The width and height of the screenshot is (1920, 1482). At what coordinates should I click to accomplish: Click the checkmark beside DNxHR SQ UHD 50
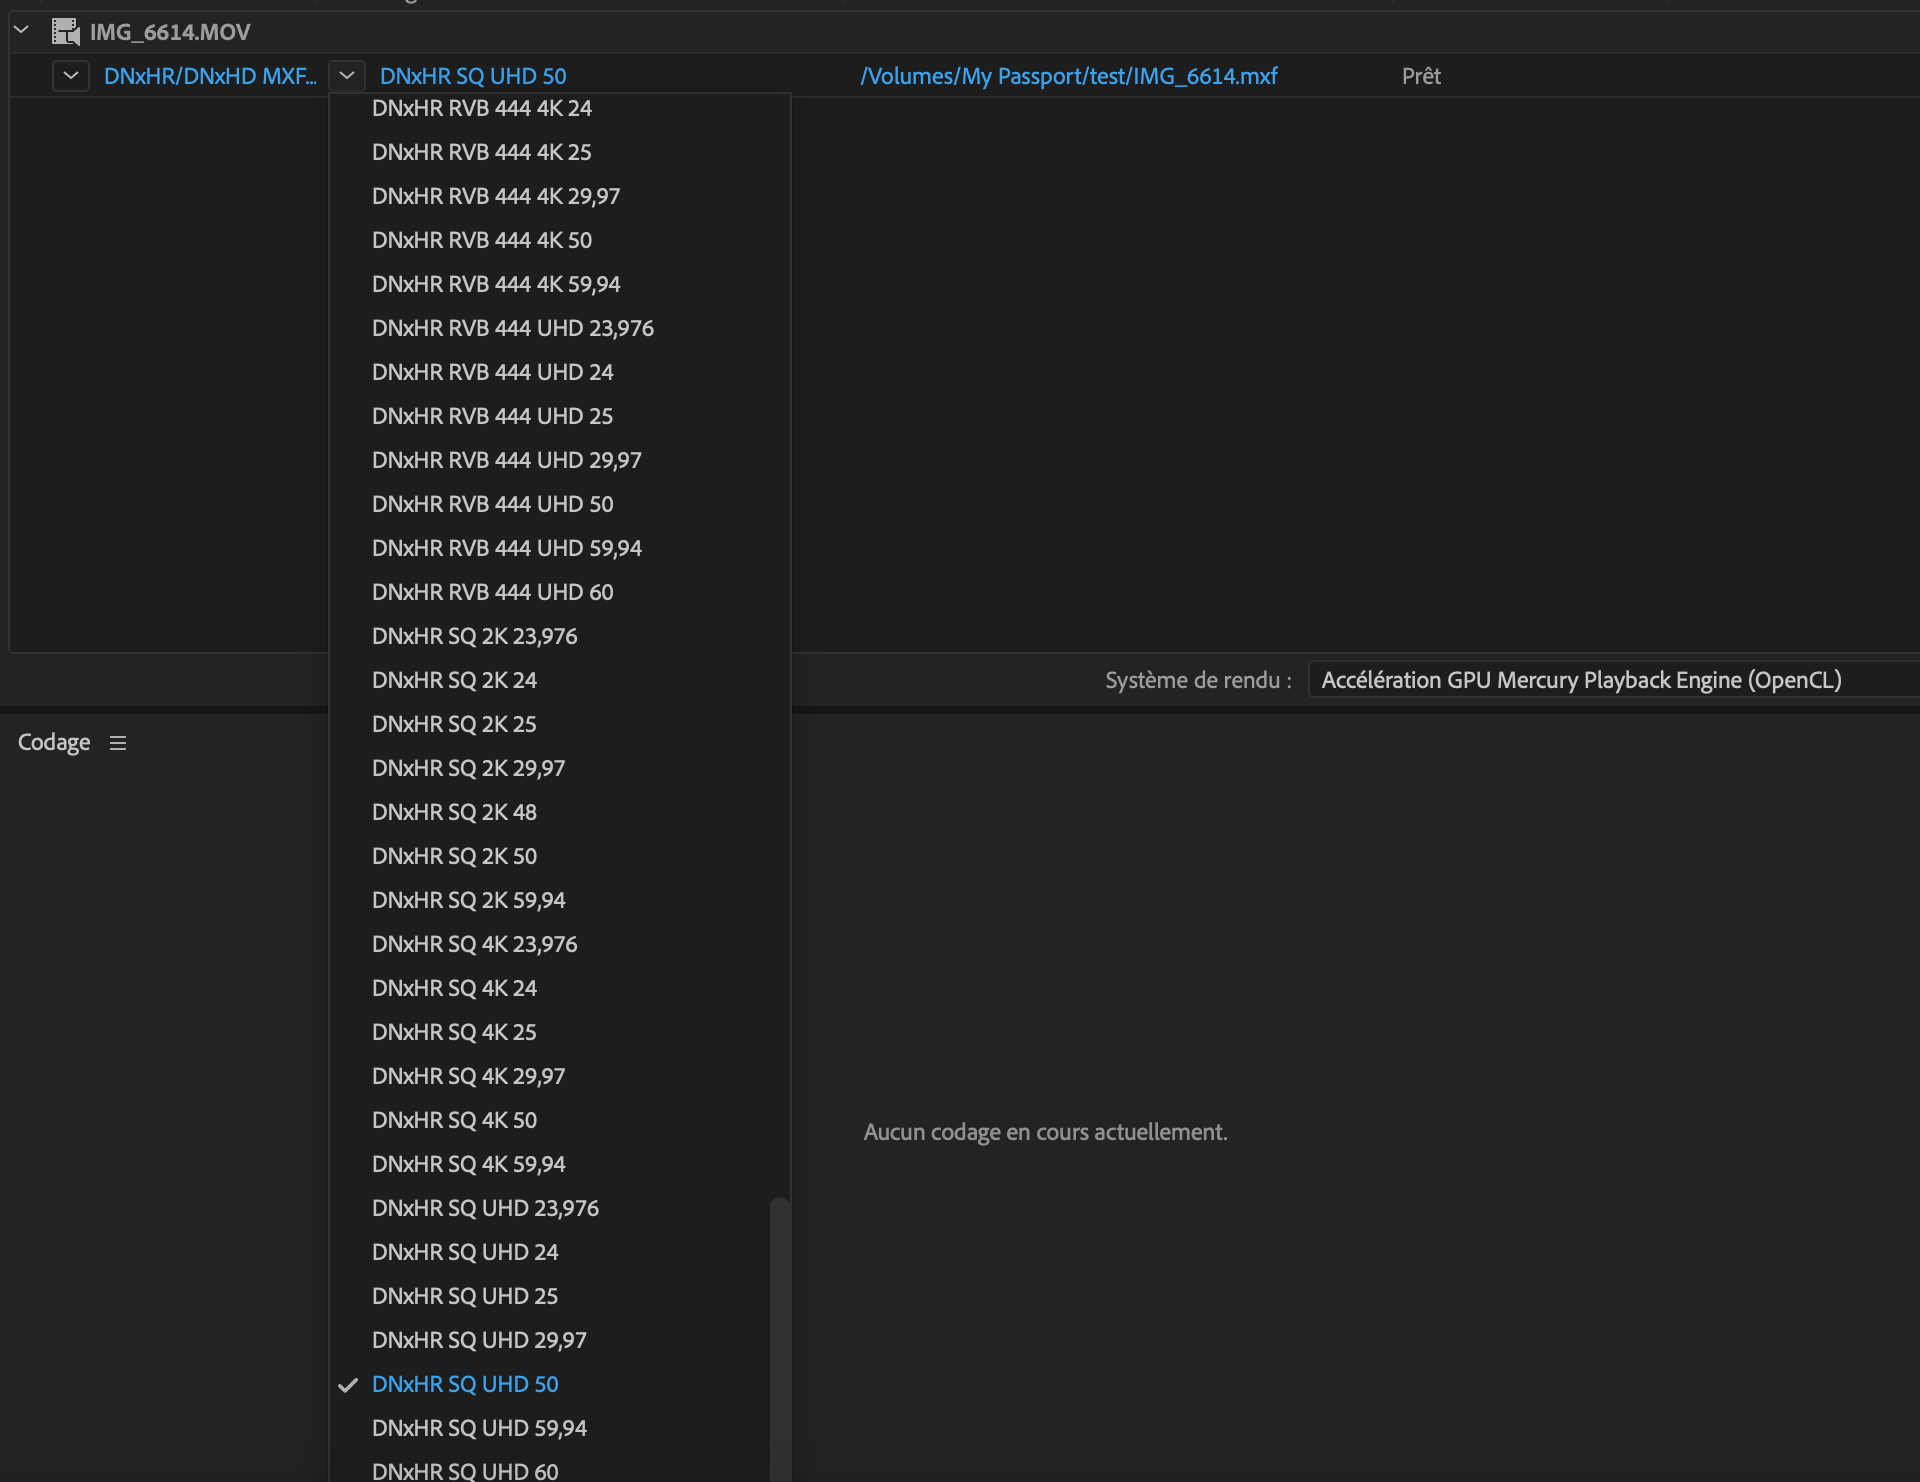[x=348, y=1385]
